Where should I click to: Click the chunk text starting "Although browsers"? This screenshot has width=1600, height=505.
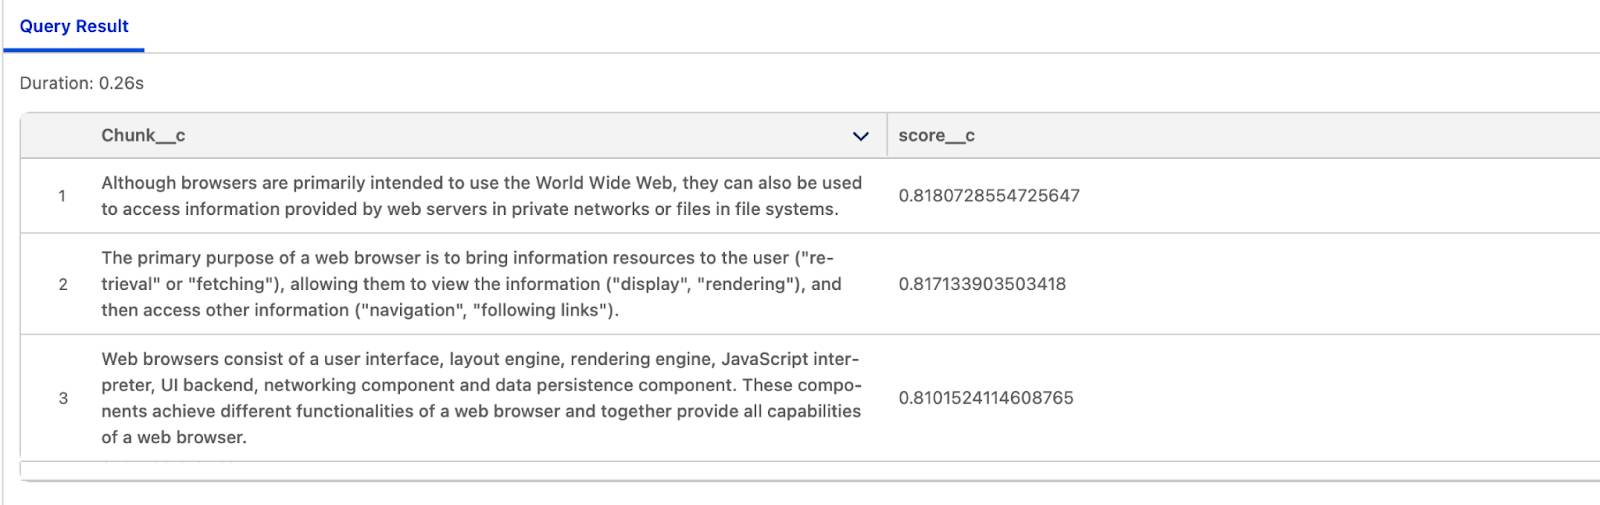pyautogui.click(x=480, y=196)
